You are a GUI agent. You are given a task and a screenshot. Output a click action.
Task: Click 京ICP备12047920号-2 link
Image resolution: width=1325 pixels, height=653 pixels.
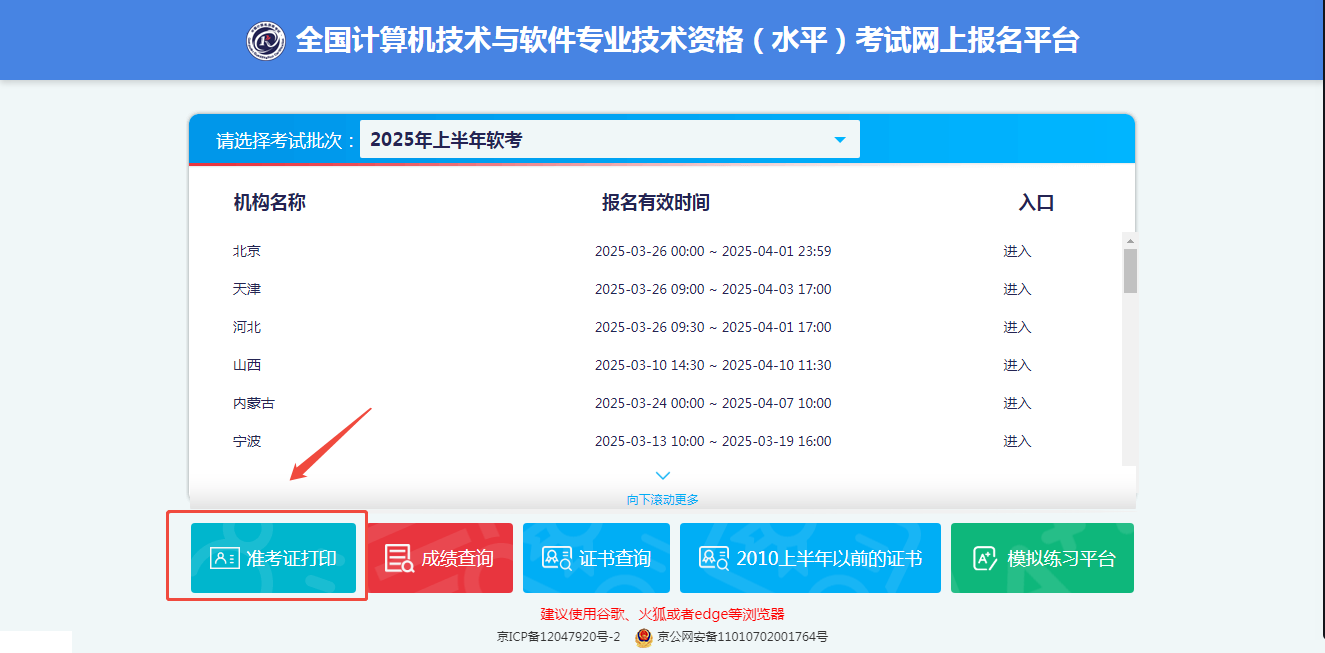click(x=558, y=637)
